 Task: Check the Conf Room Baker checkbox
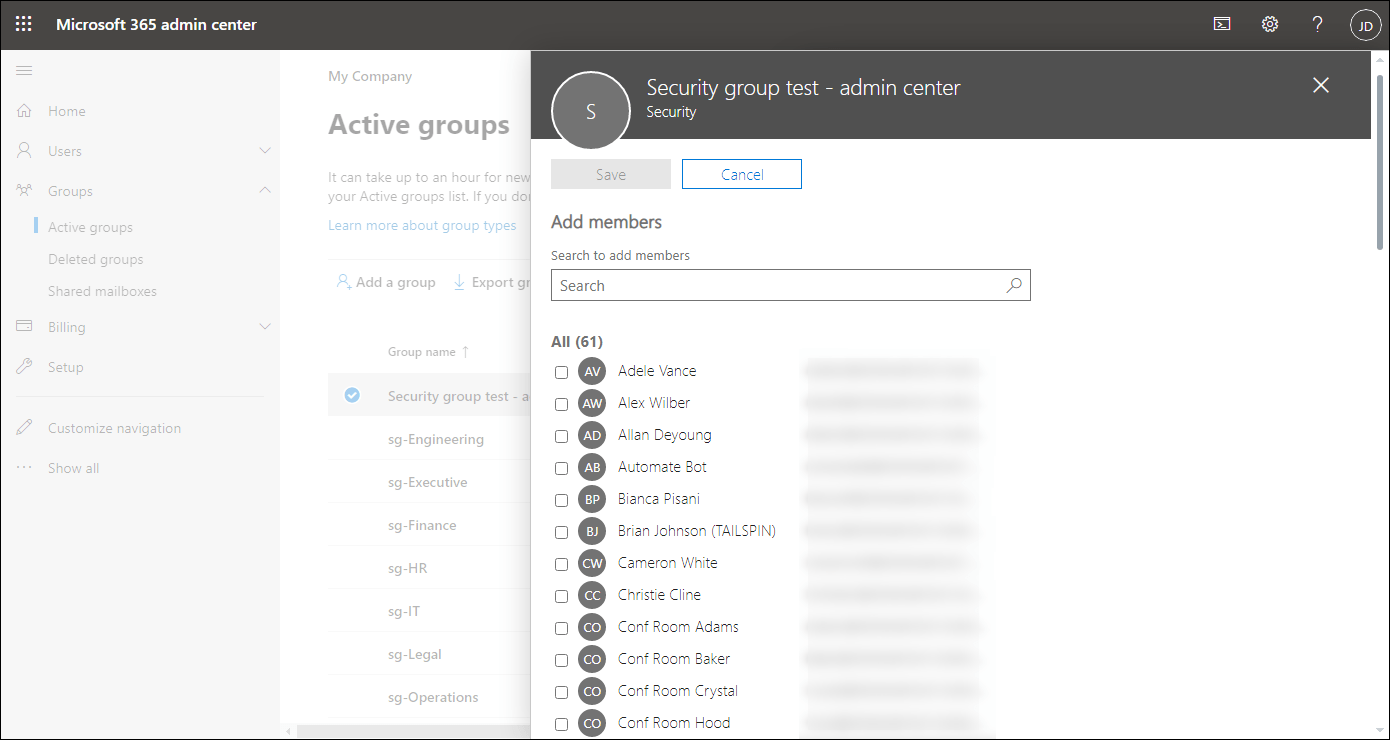[561, 659]
